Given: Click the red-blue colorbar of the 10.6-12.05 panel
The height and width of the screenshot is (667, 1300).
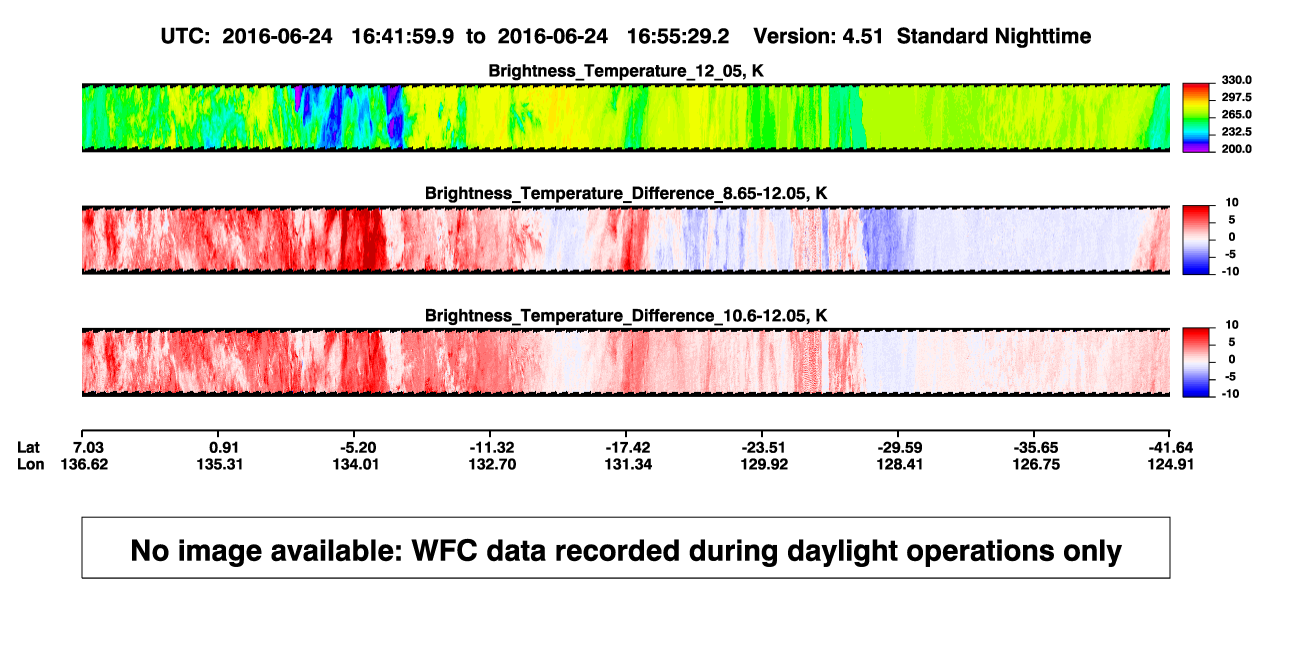Looking at the screenshot, I should coord(1197,362).
